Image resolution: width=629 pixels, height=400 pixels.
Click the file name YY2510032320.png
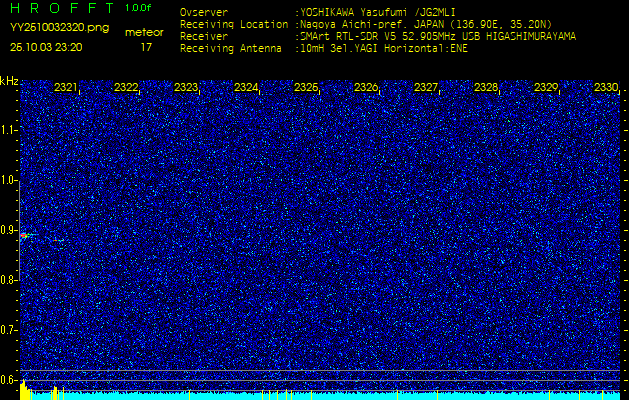click(x=59, y=28)
